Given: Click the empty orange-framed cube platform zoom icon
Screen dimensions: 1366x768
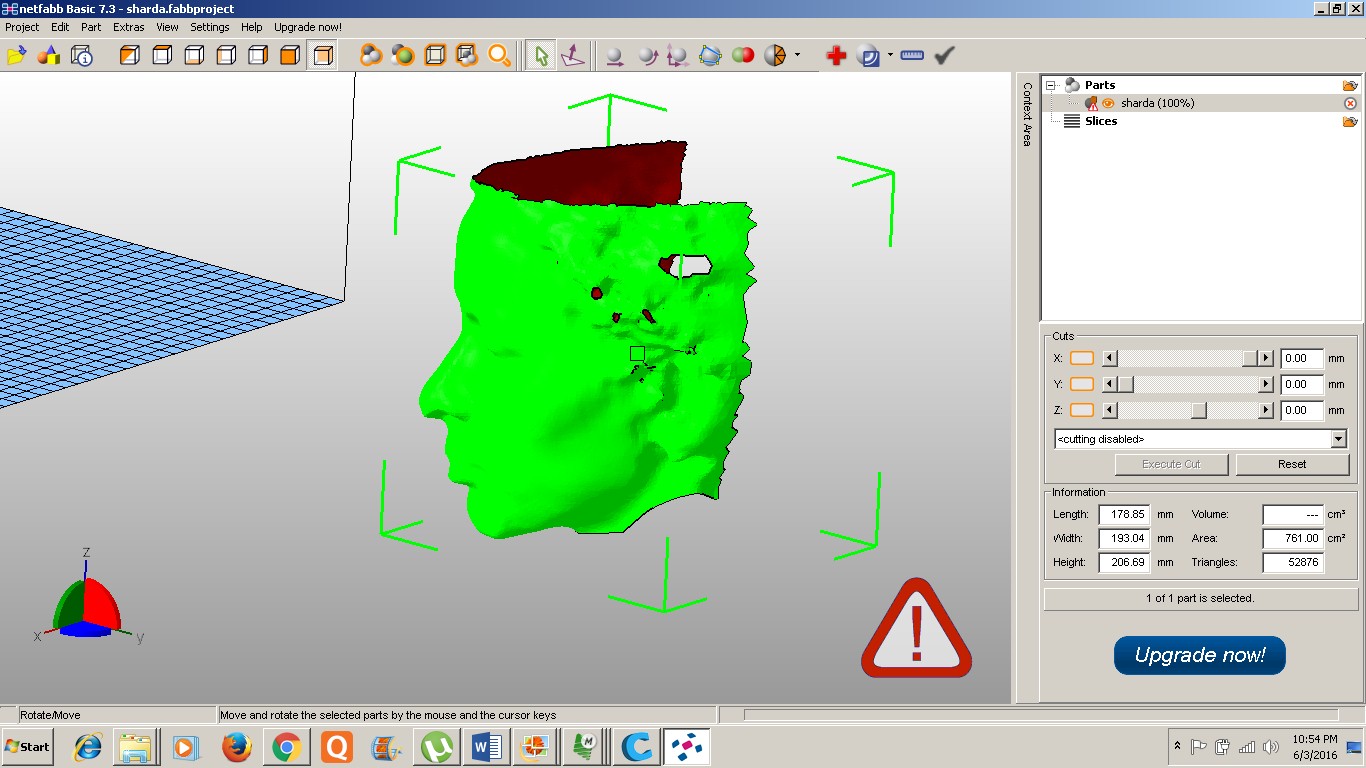Looking at the screenshot, I should pyautogui.click(x=435, y=56).
